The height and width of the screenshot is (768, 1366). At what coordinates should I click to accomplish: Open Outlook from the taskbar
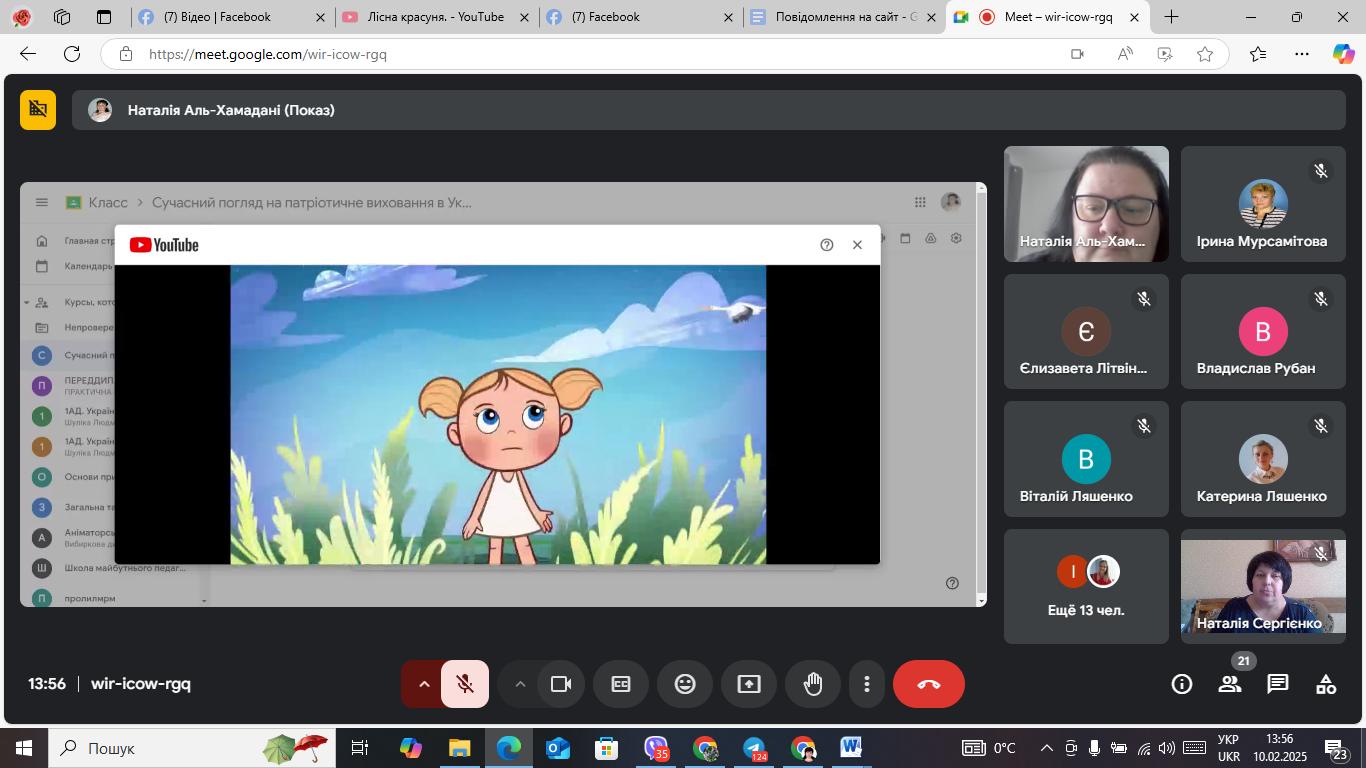click(x=558, y=748)
